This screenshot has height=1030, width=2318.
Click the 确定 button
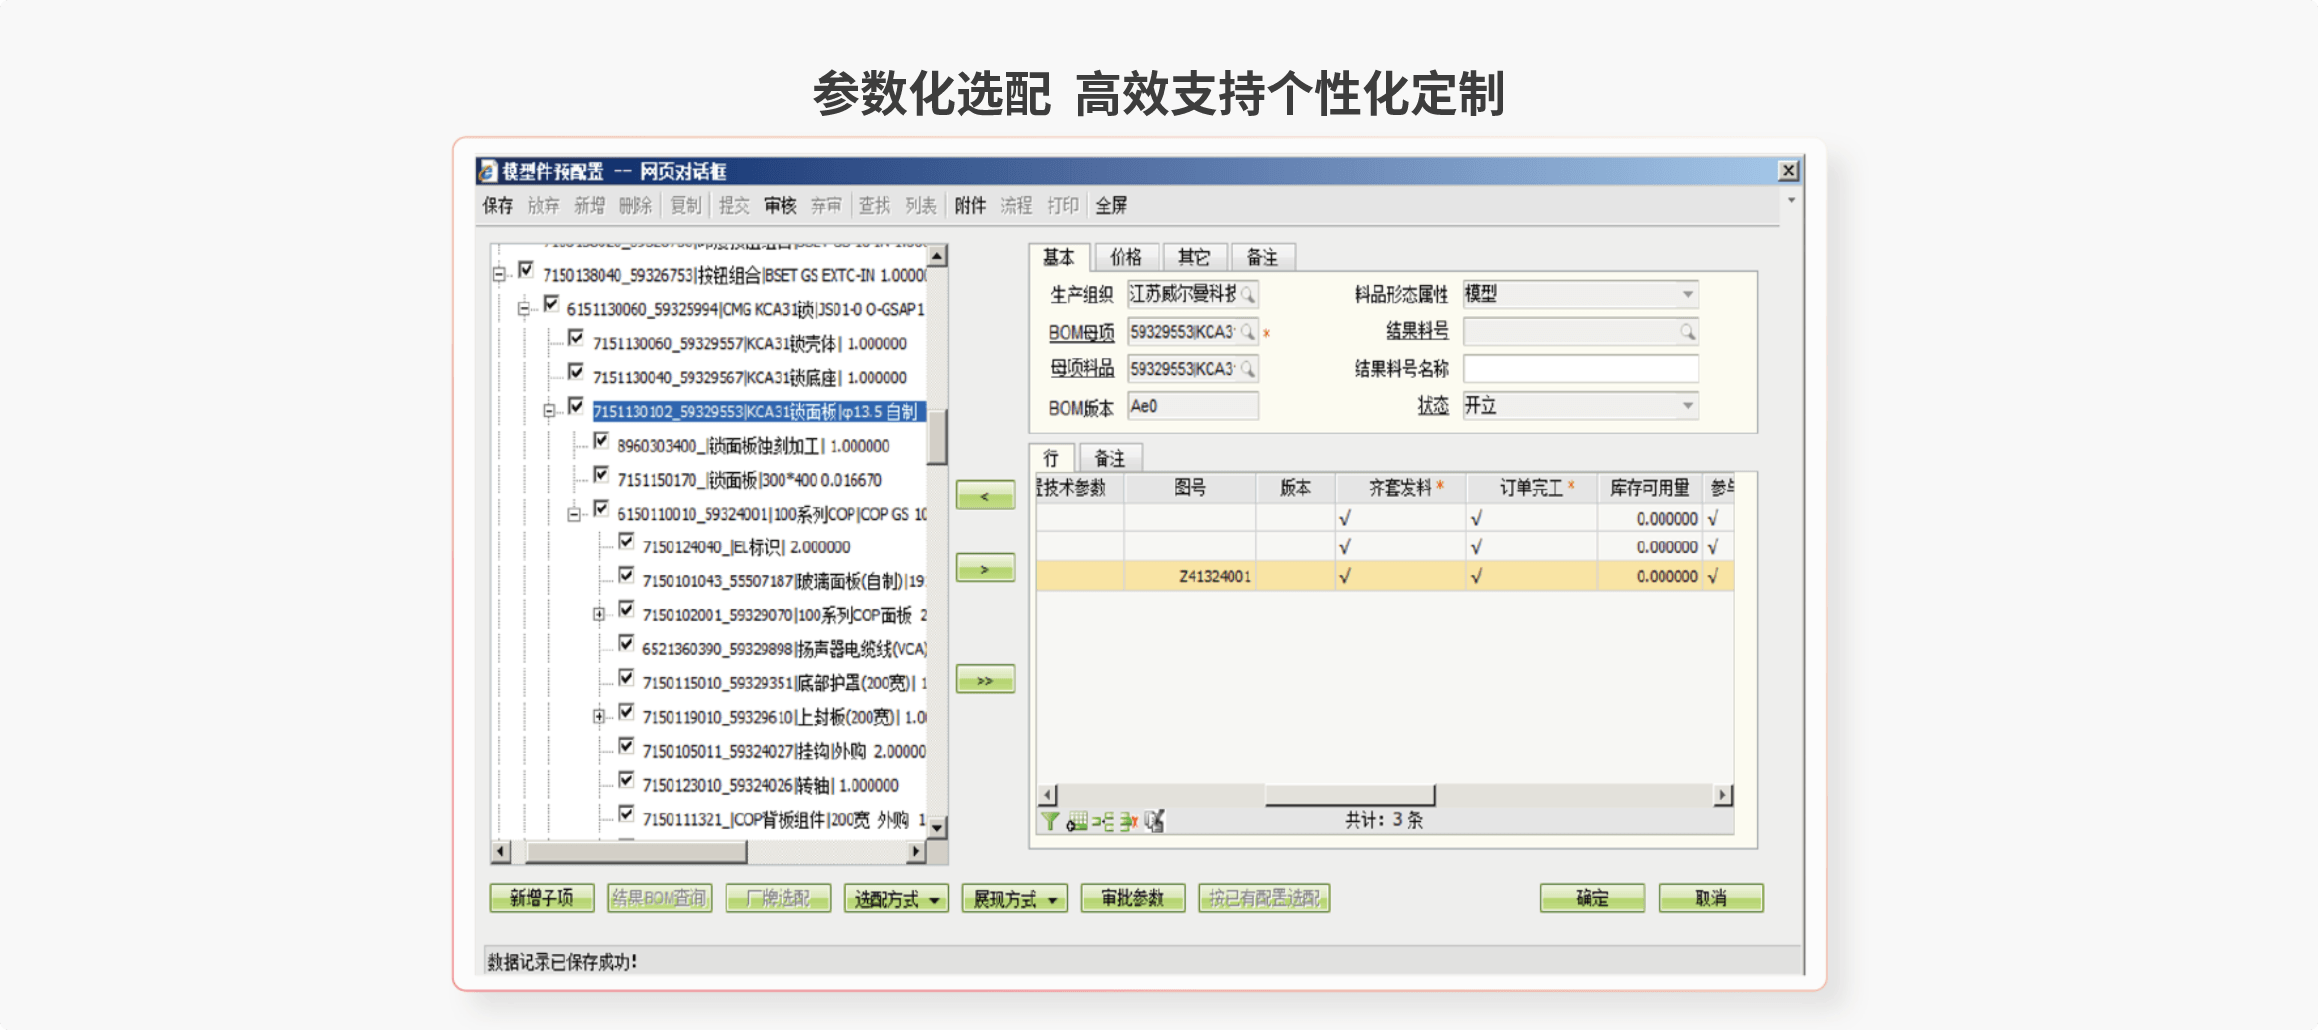pyautogui.click(x=1591, y=899)
